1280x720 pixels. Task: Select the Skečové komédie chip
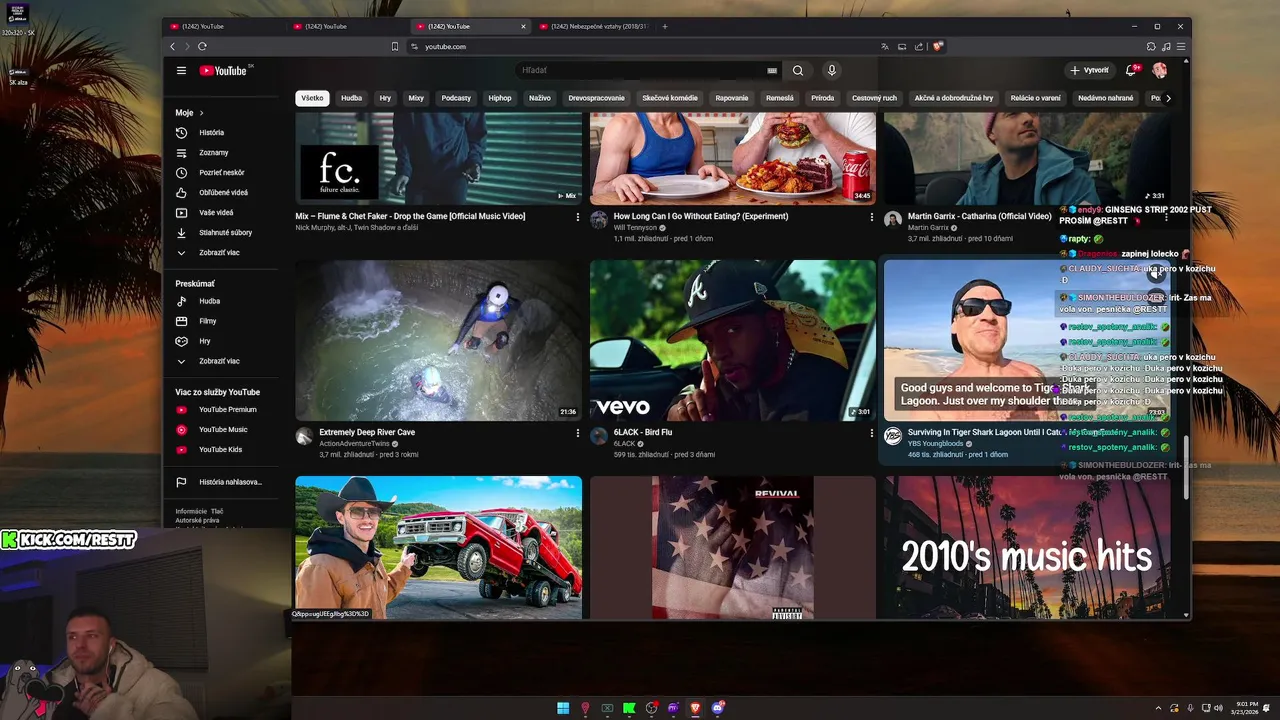pyautogui.click(x=670, y=98)
